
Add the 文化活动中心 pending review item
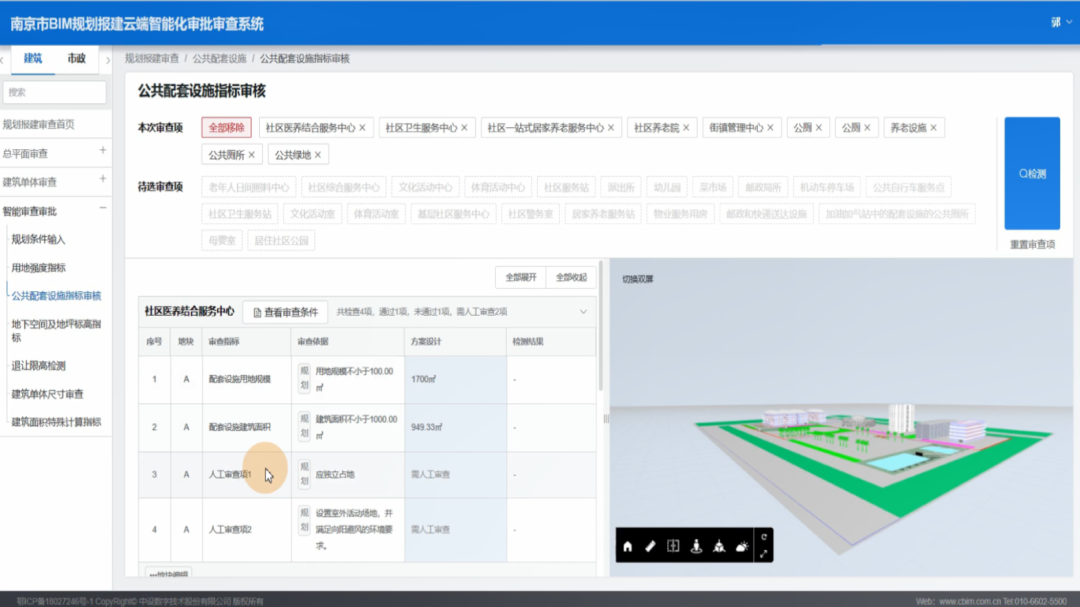tap(426, 187)
